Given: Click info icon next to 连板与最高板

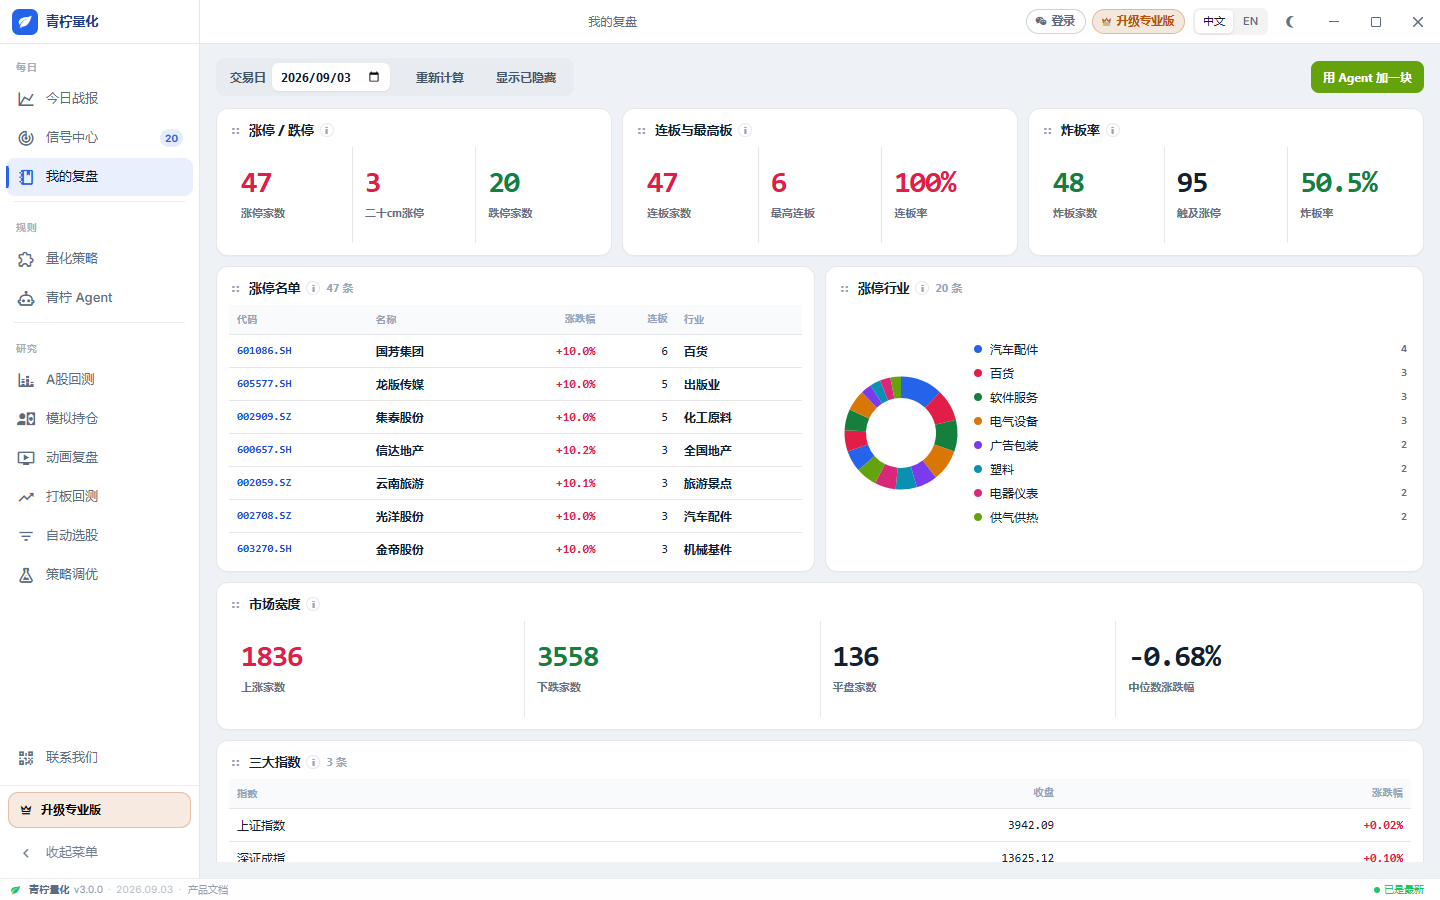Looking at the screenshot, I should tap(745, 130).
